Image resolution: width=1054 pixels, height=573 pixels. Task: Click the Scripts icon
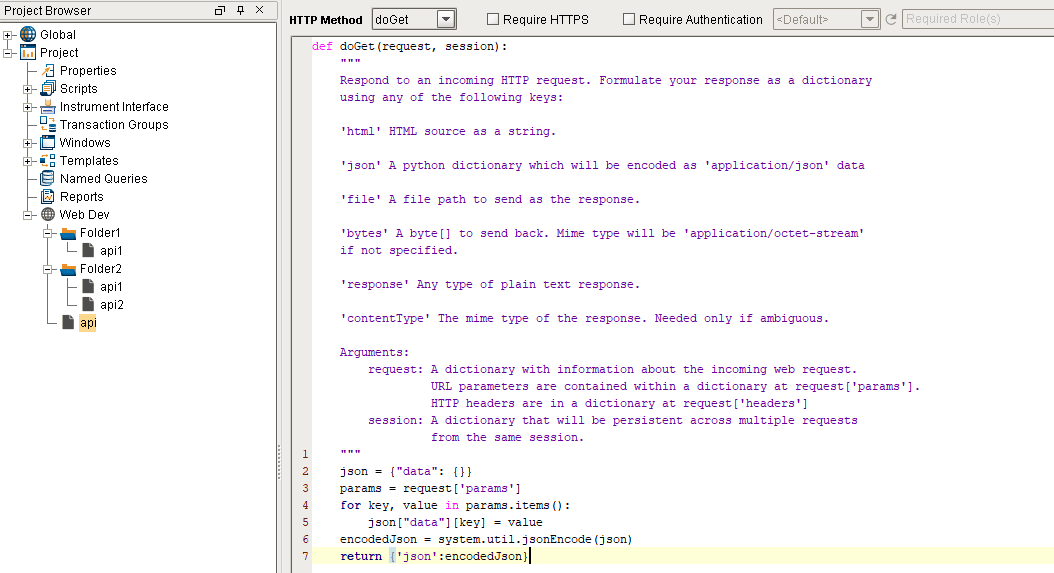pos(48,89)
